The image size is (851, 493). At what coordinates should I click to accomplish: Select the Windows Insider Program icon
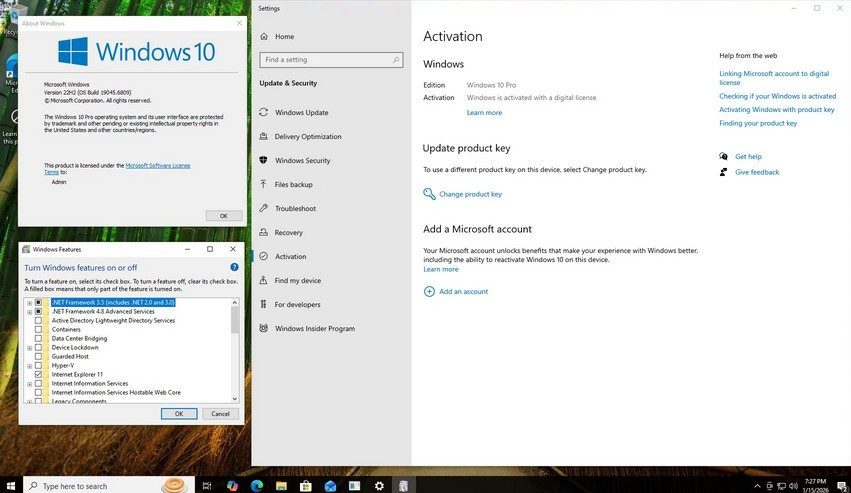(264, 328)
